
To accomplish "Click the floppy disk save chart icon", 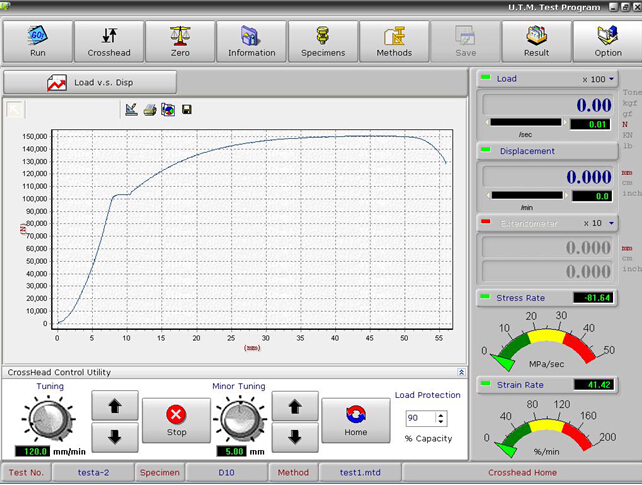I will [x=186, y=109].
